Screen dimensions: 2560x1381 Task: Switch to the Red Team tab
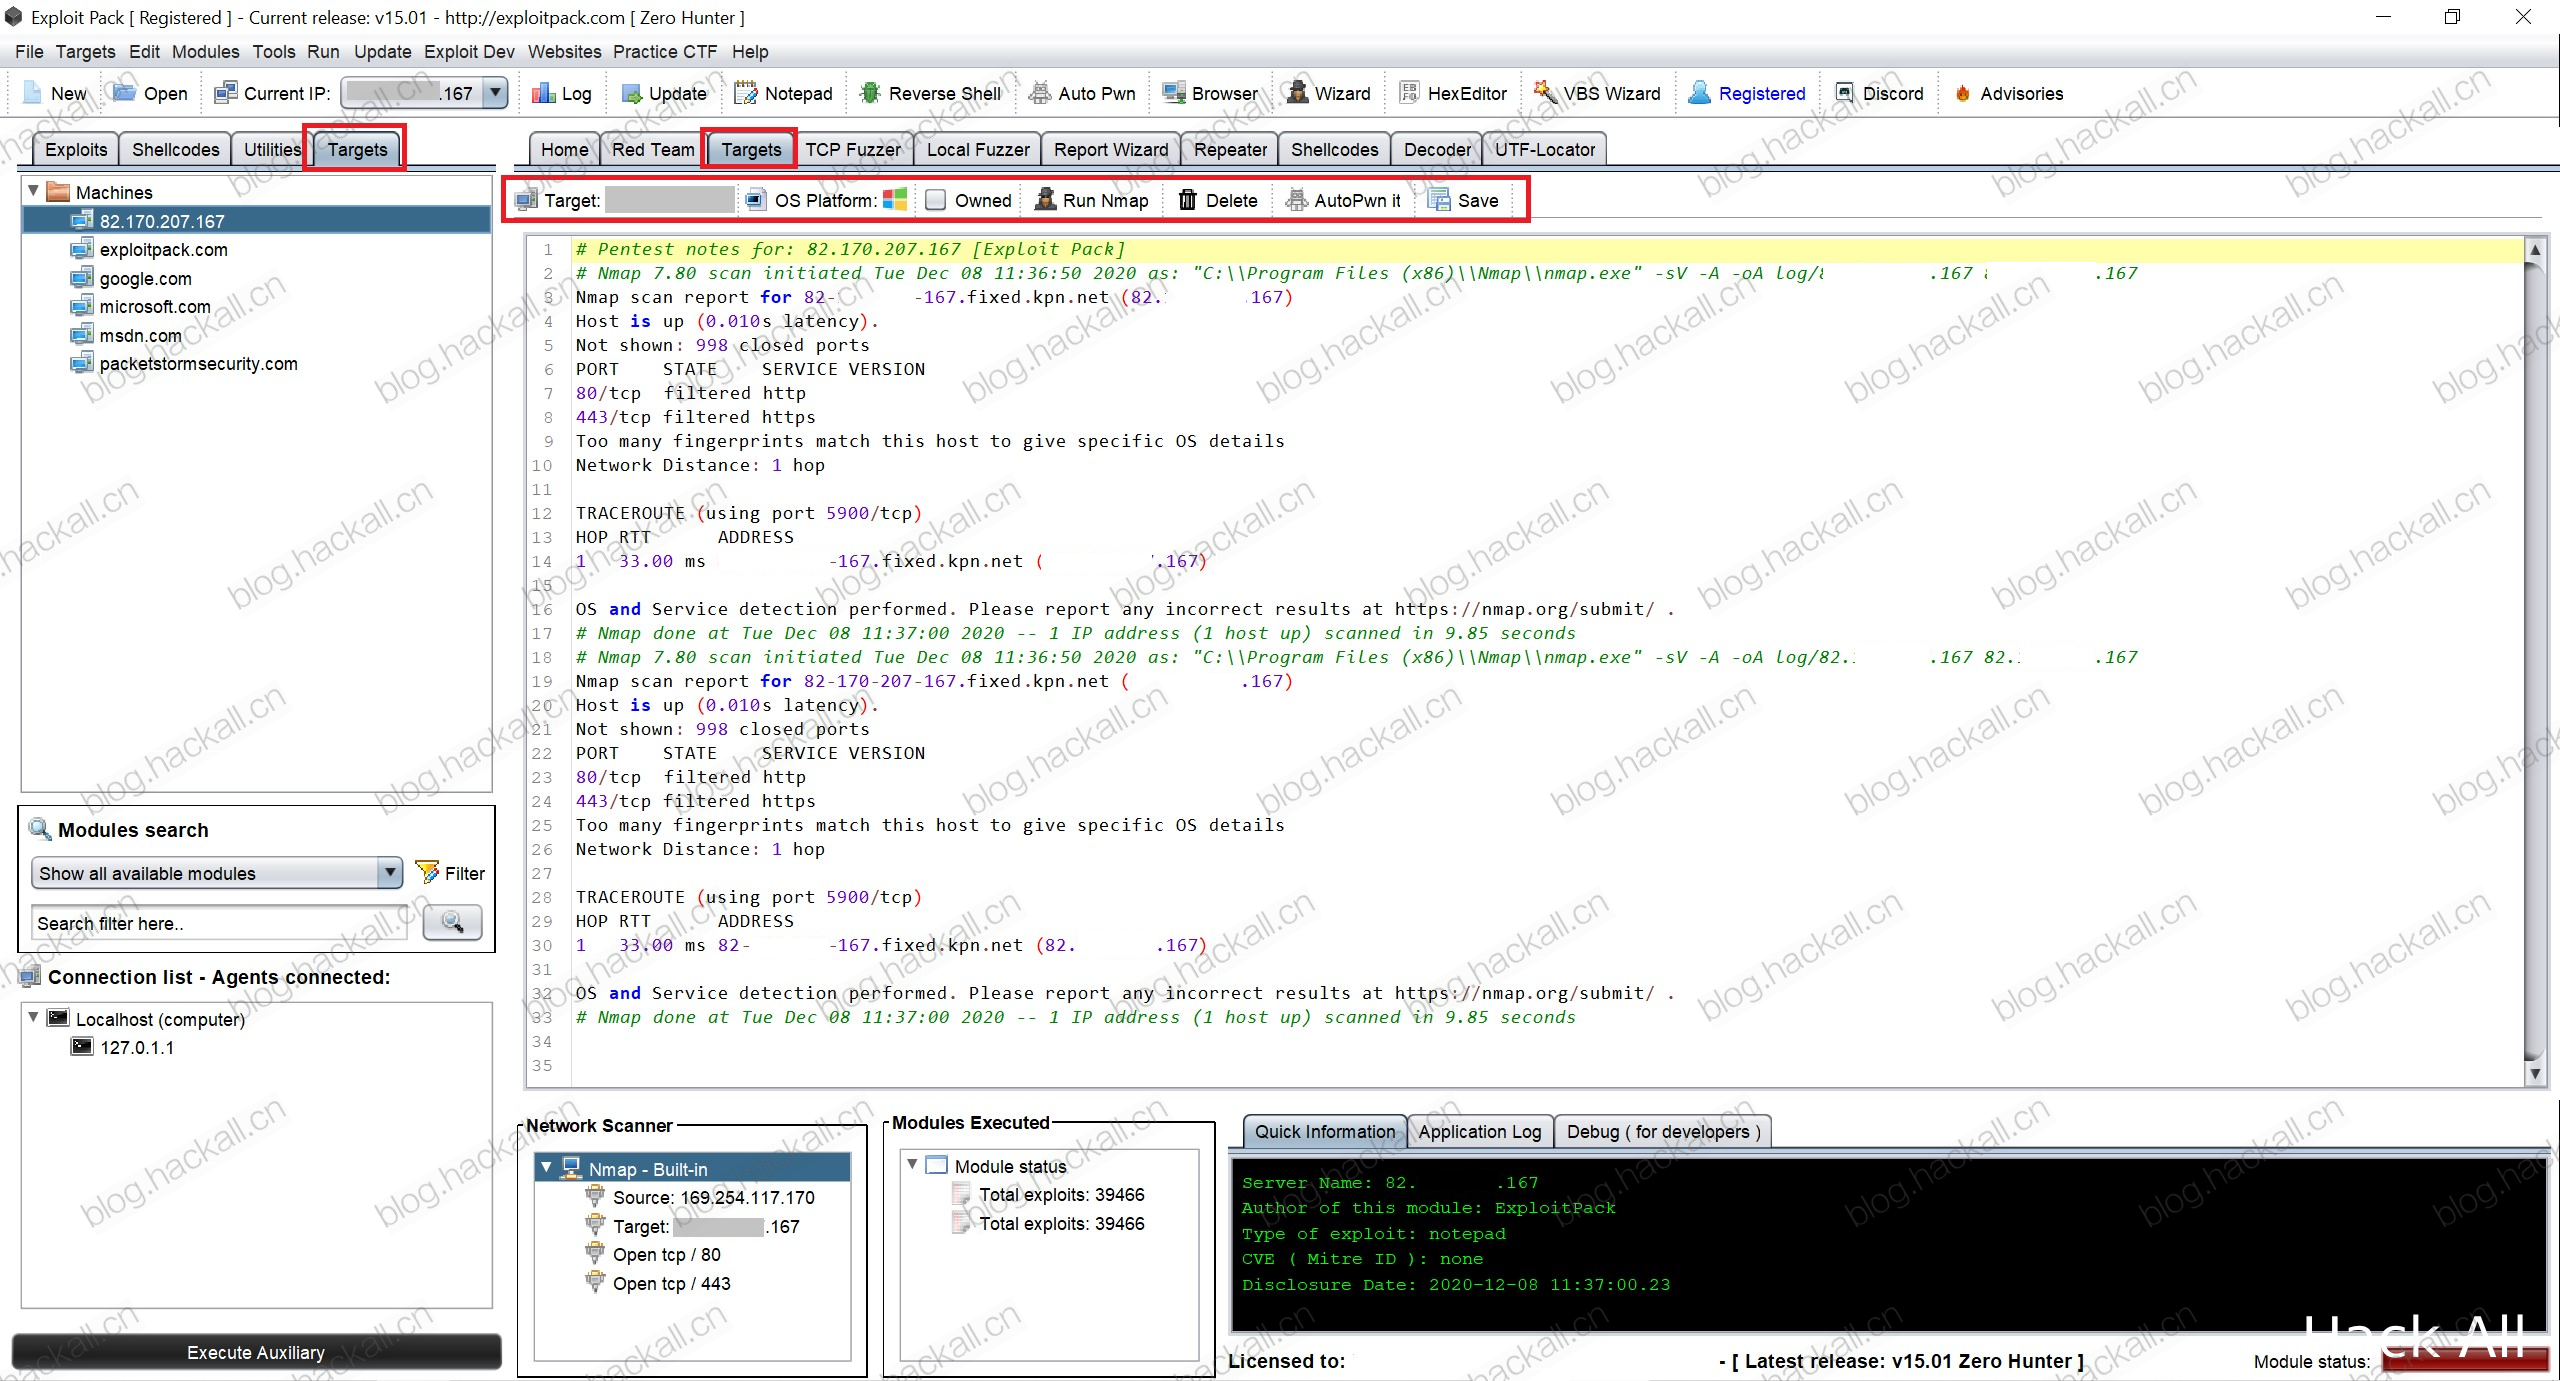tap(653, 149)
